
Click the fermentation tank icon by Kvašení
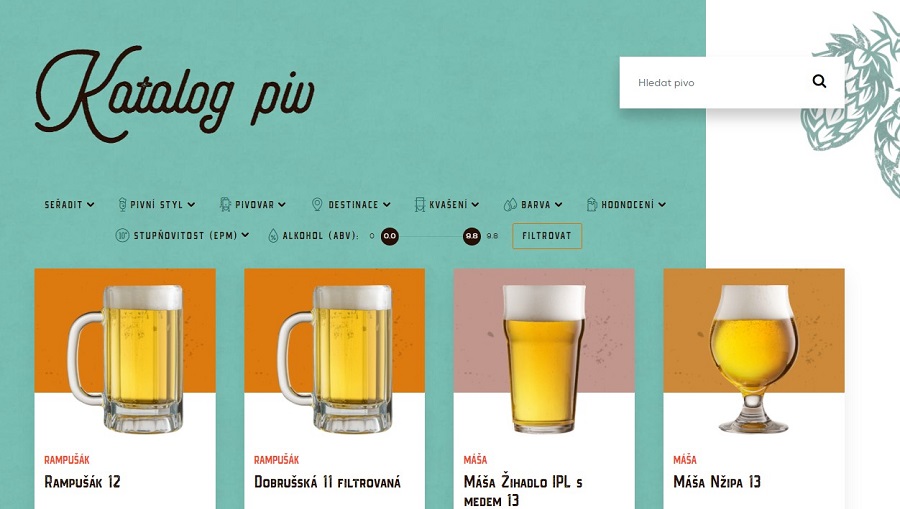(420, 204)
